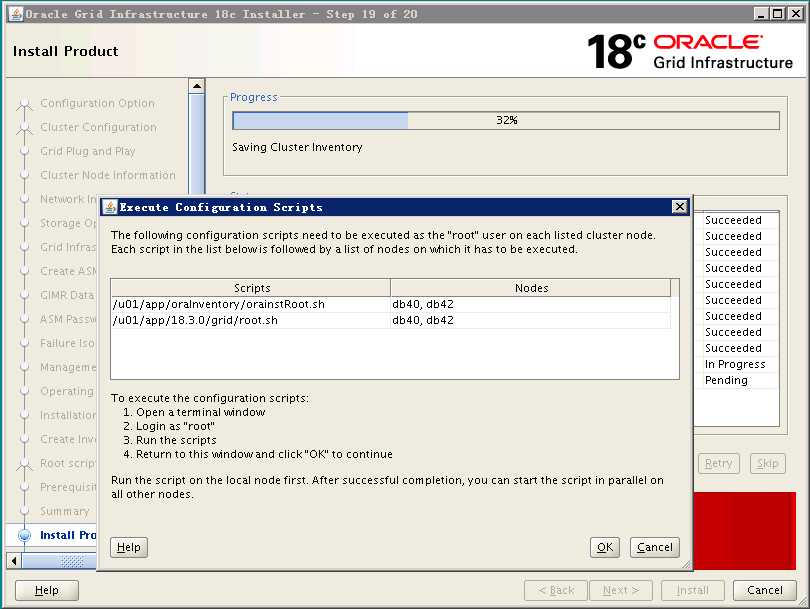Click the installer's bottom Cancel button
The image size is (810, 609).
(765, 590)
